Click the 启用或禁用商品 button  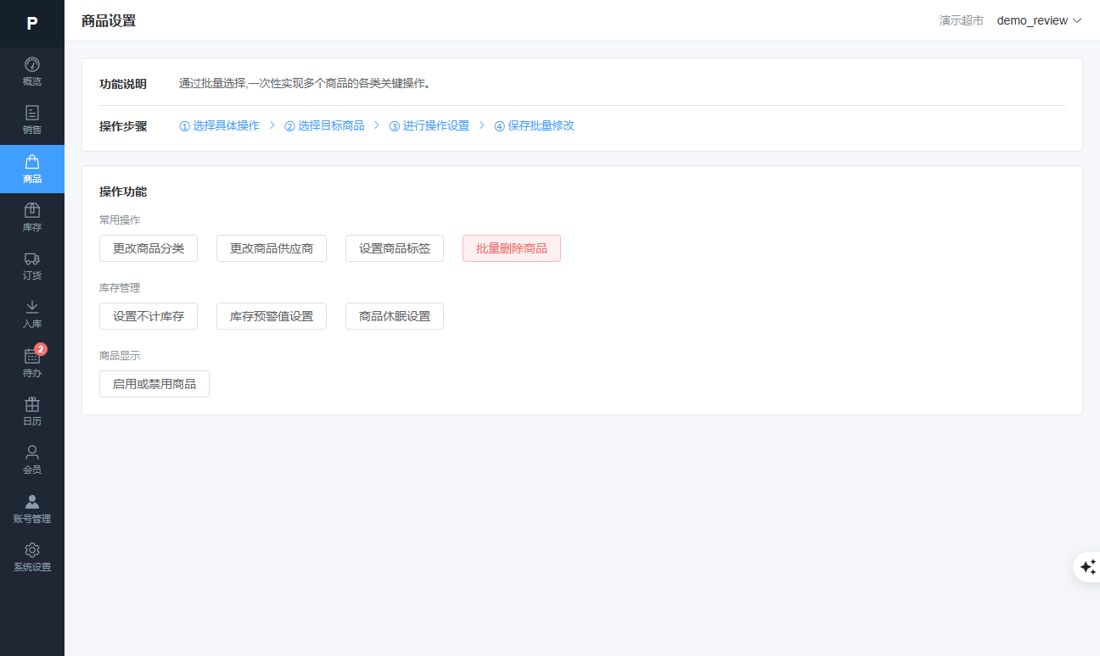[154, 384]
